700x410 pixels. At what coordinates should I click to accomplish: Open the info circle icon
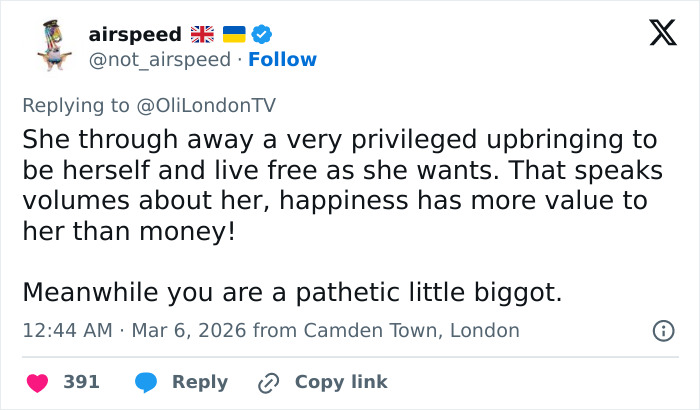pyautogui.click(x=661, y=330)
